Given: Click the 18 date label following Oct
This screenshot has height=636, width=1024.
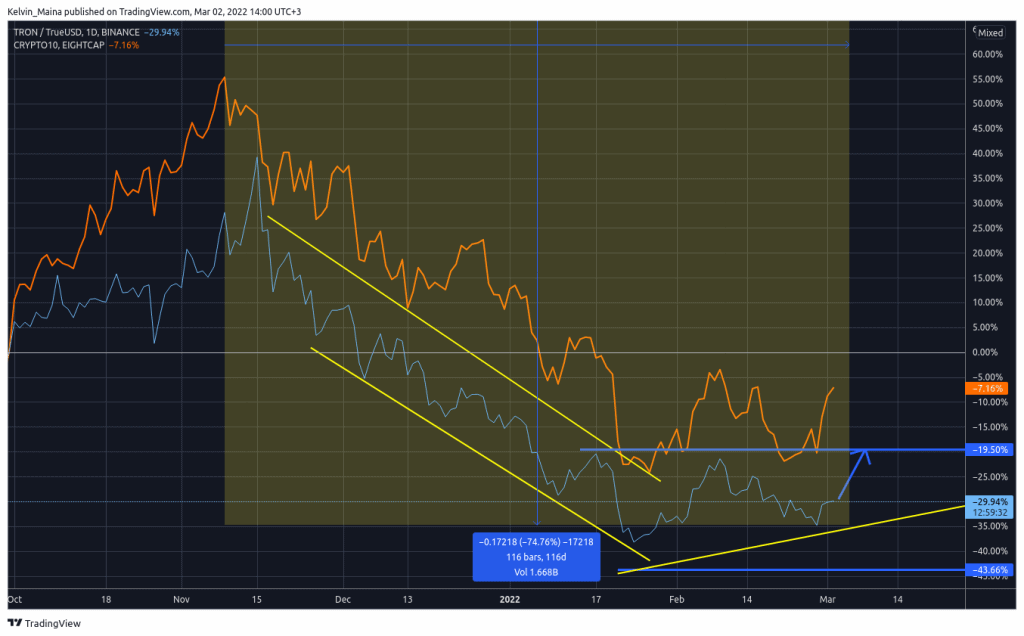Looking at the screenshot, I should tap(106, 599).
